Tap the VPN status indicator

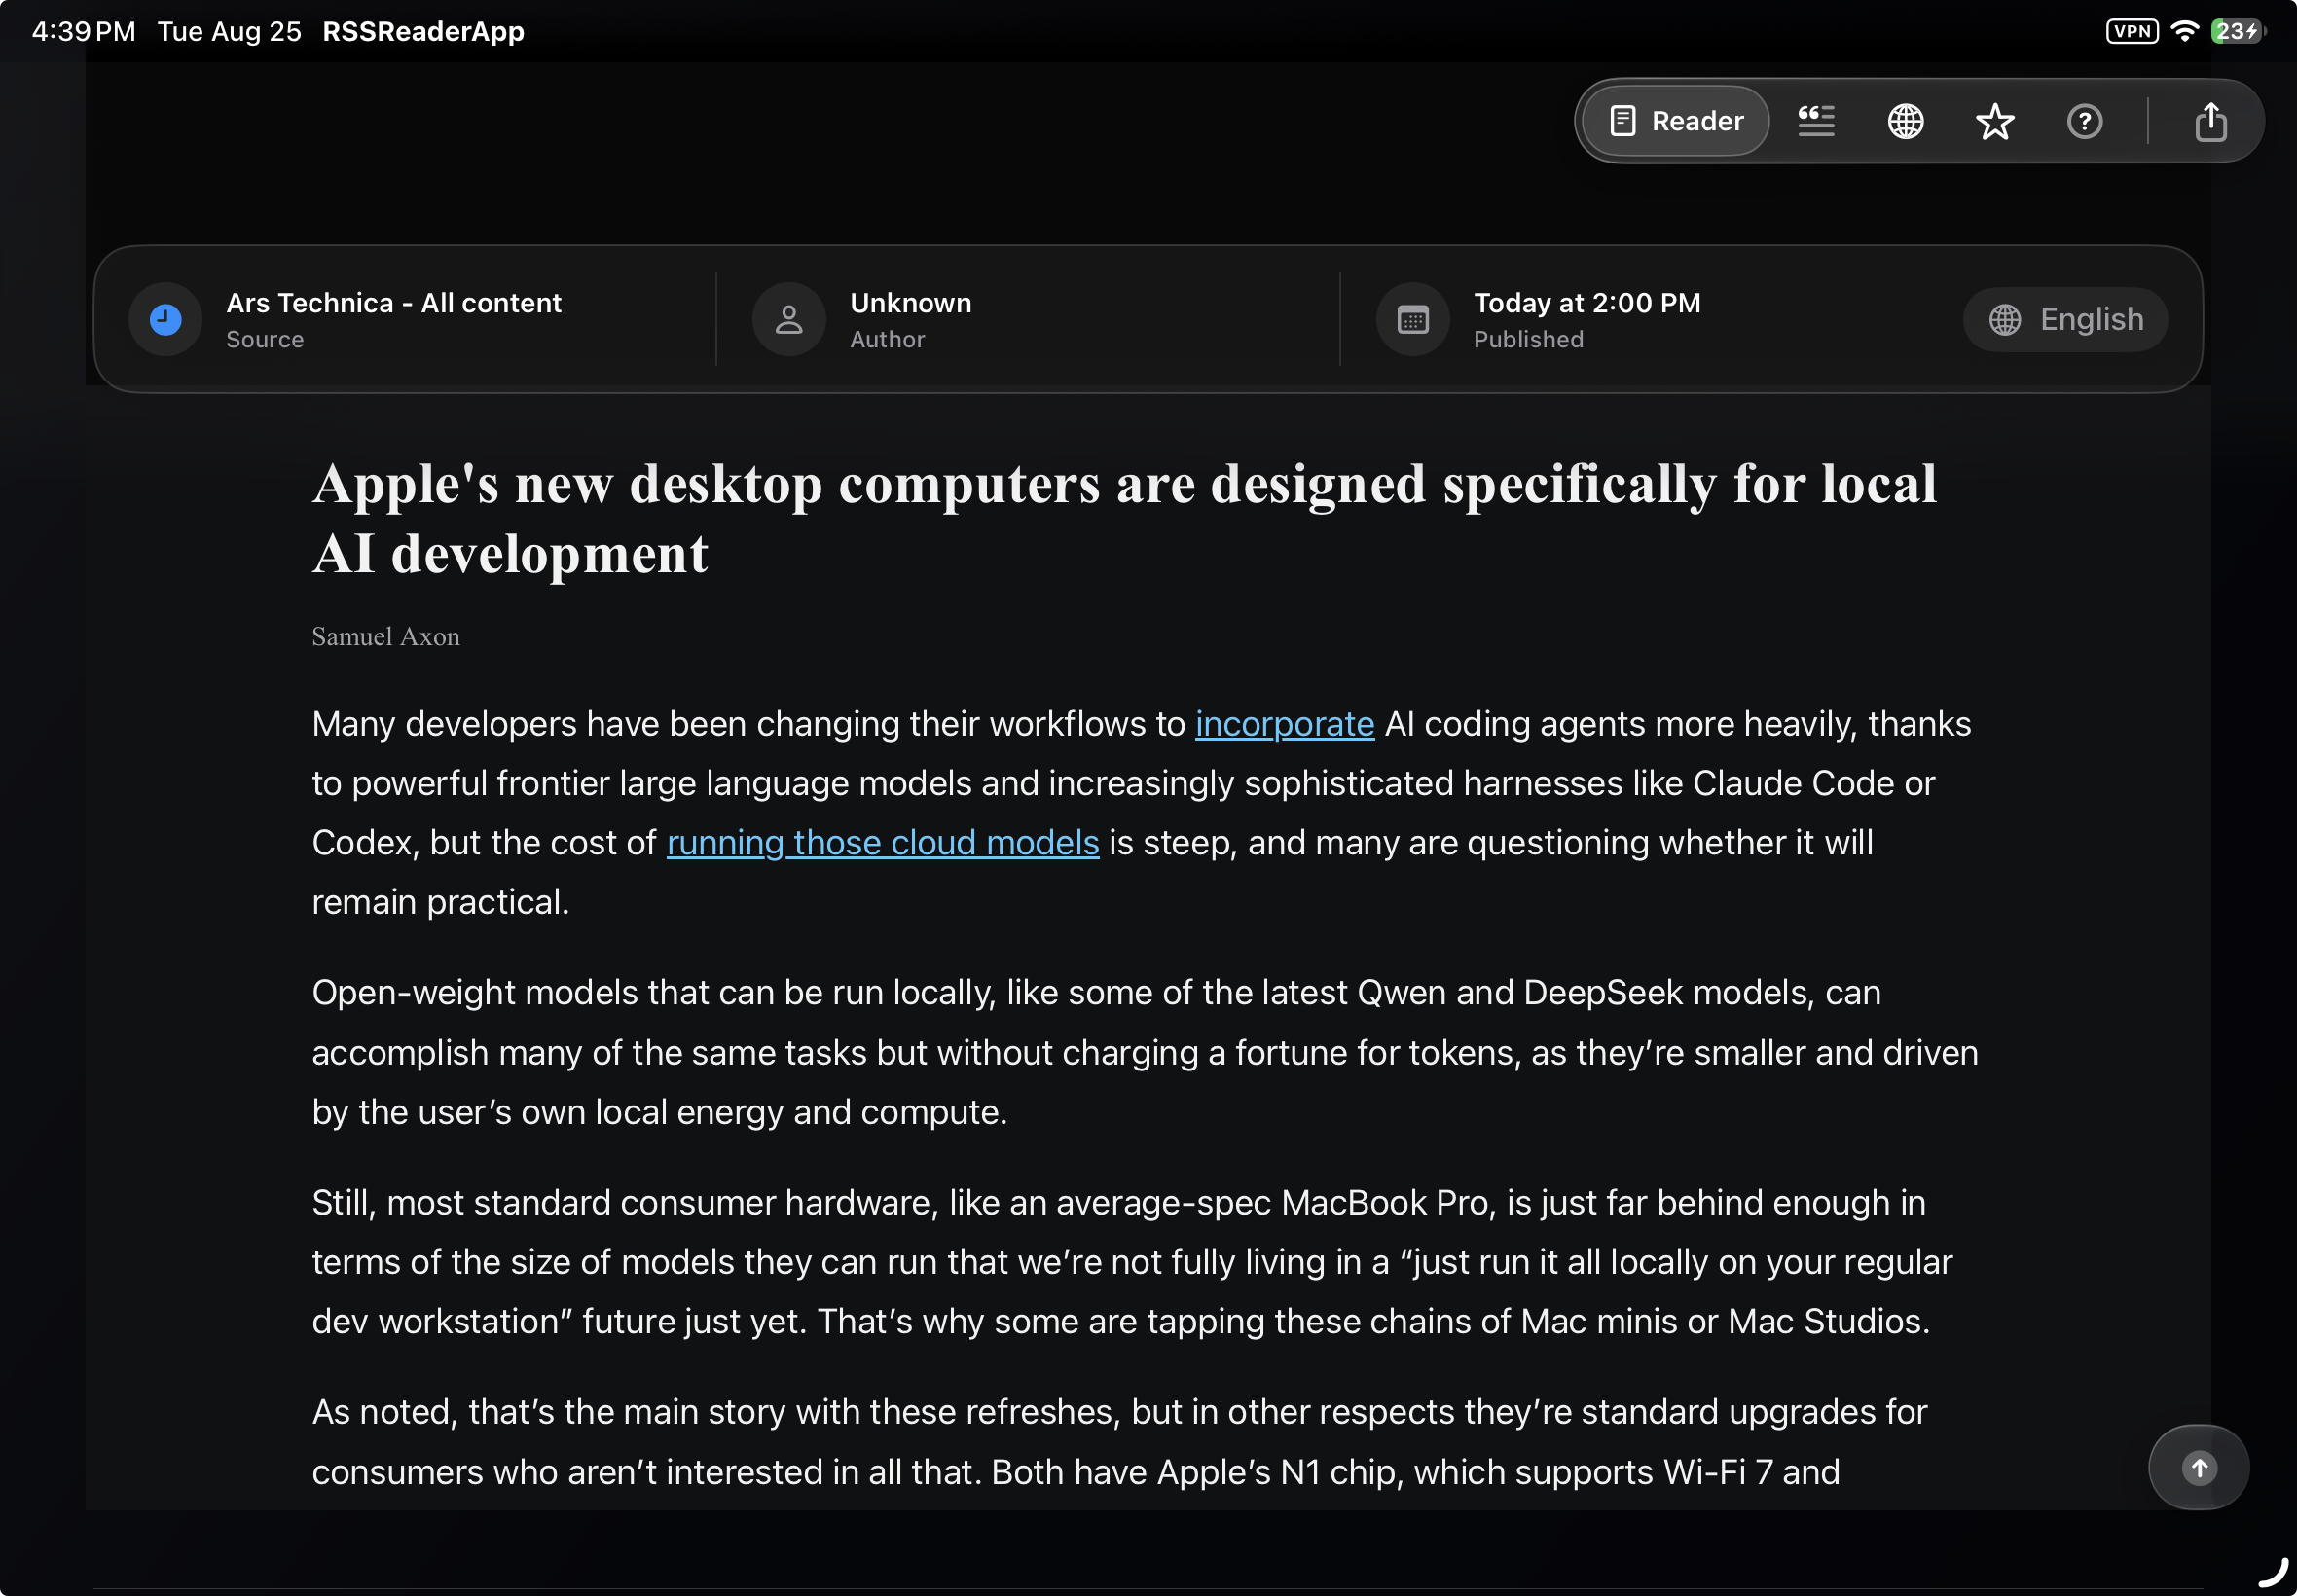coord(2132,31)
